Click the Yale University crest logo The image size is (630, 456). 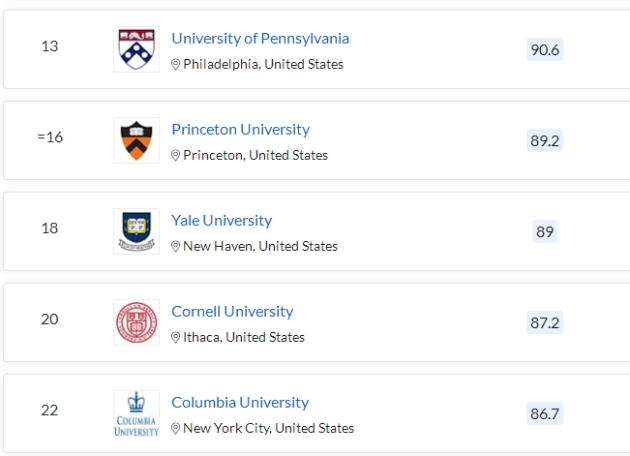[136, 231]
